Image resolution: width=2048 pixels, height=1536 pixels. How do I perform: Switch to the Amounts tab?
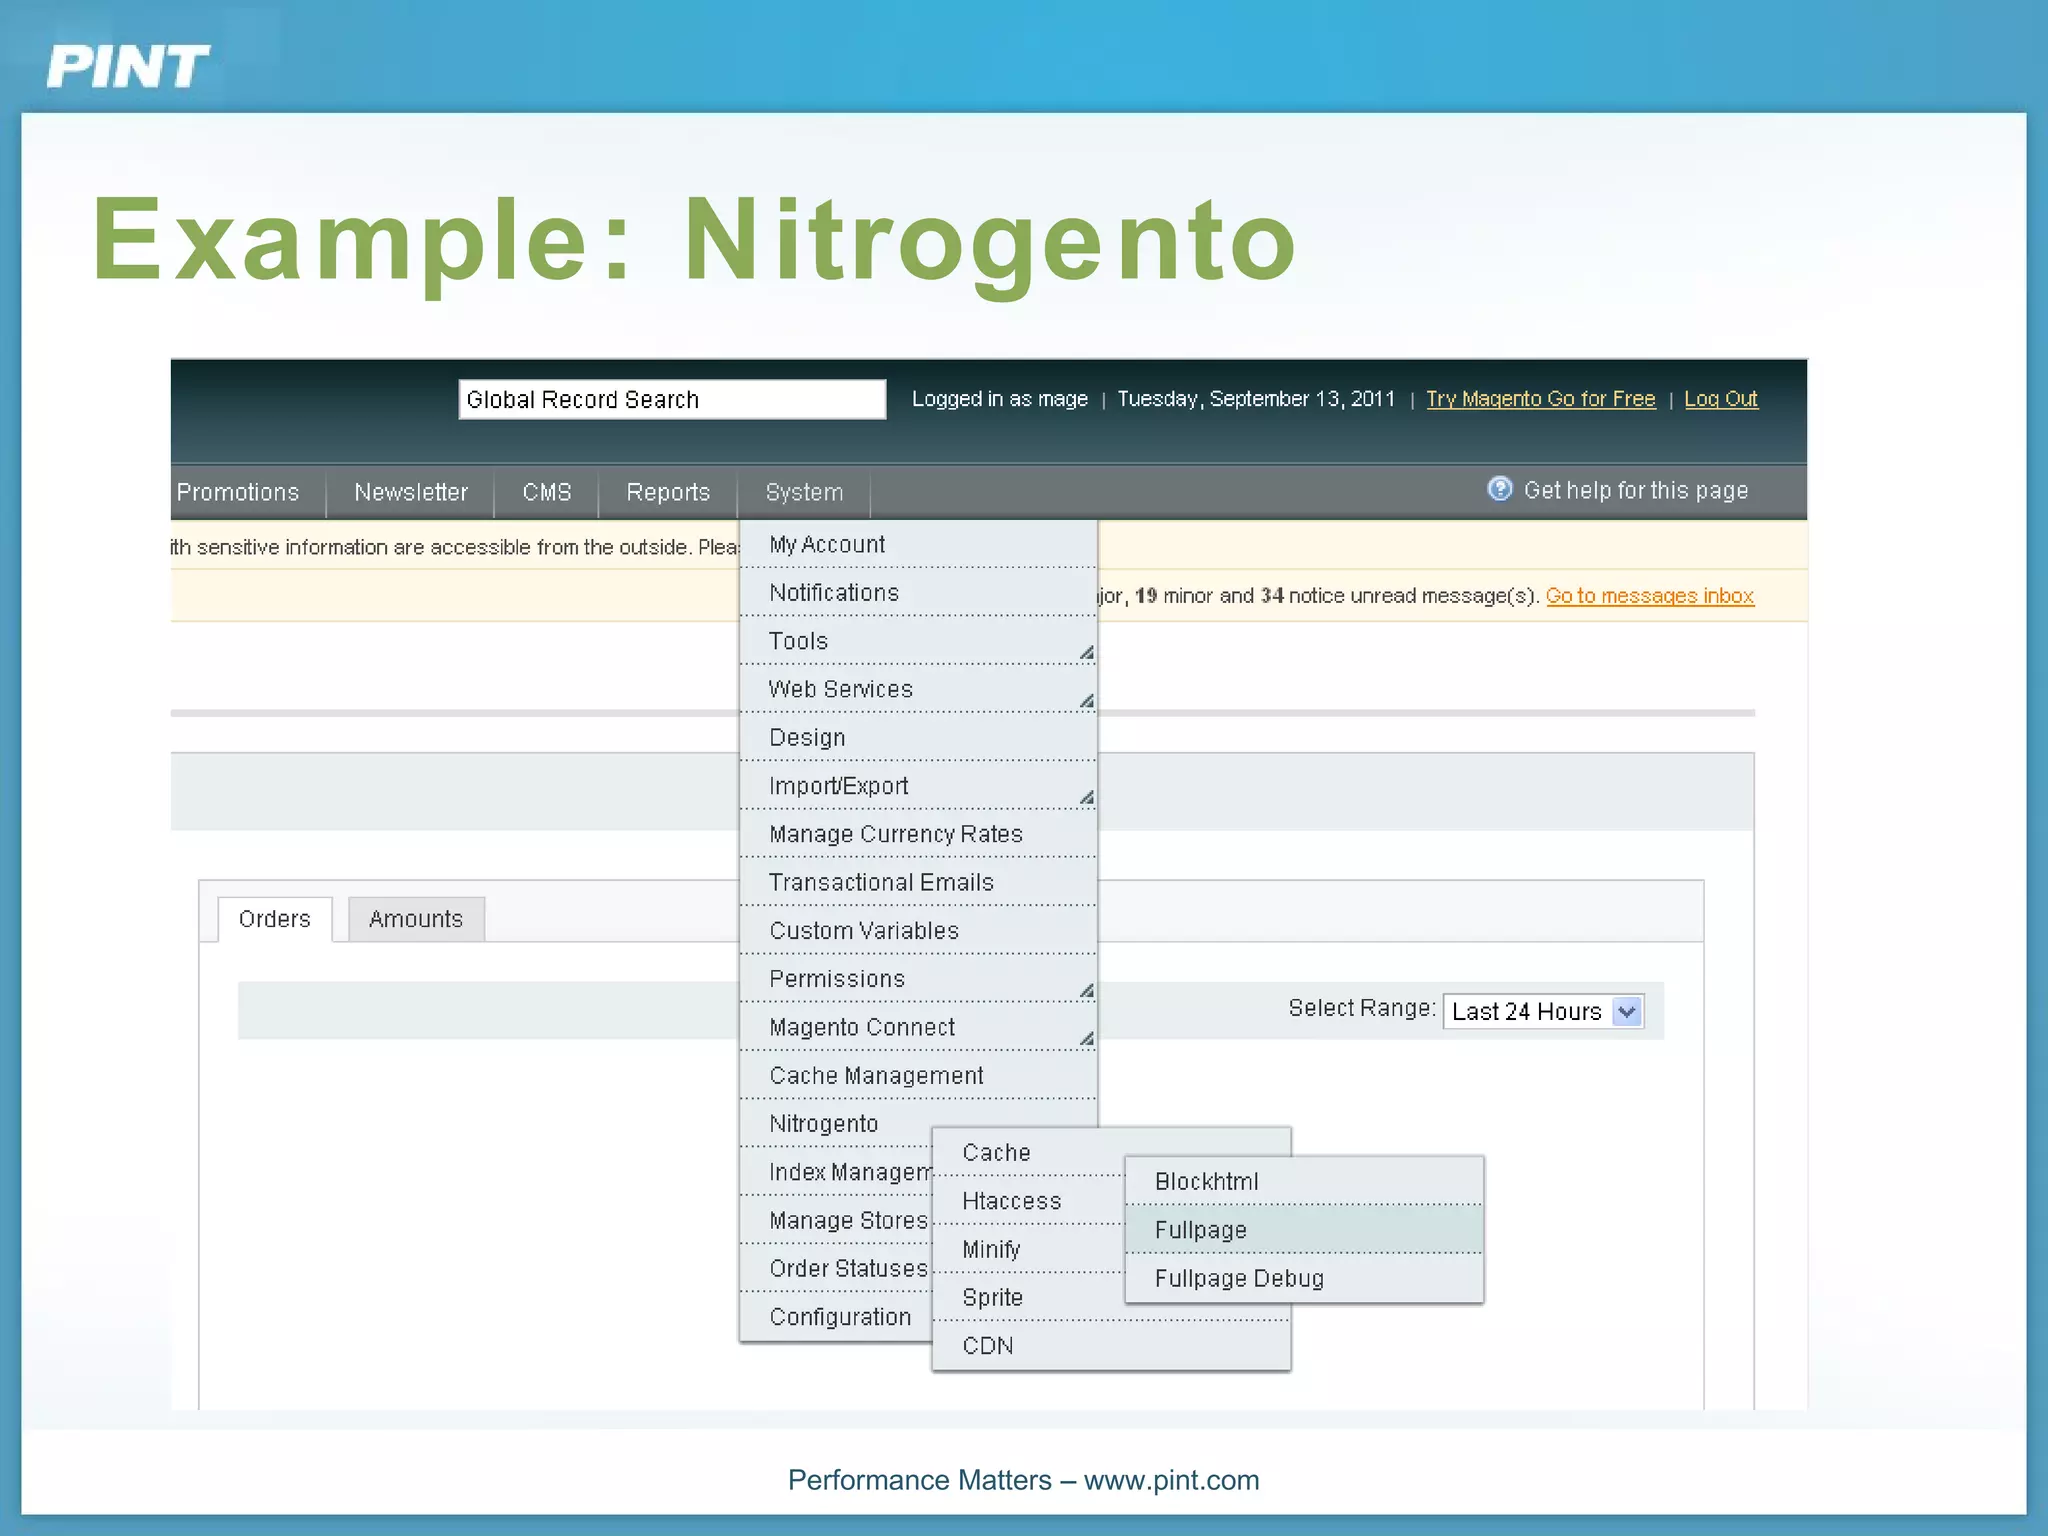pos(416,919)
